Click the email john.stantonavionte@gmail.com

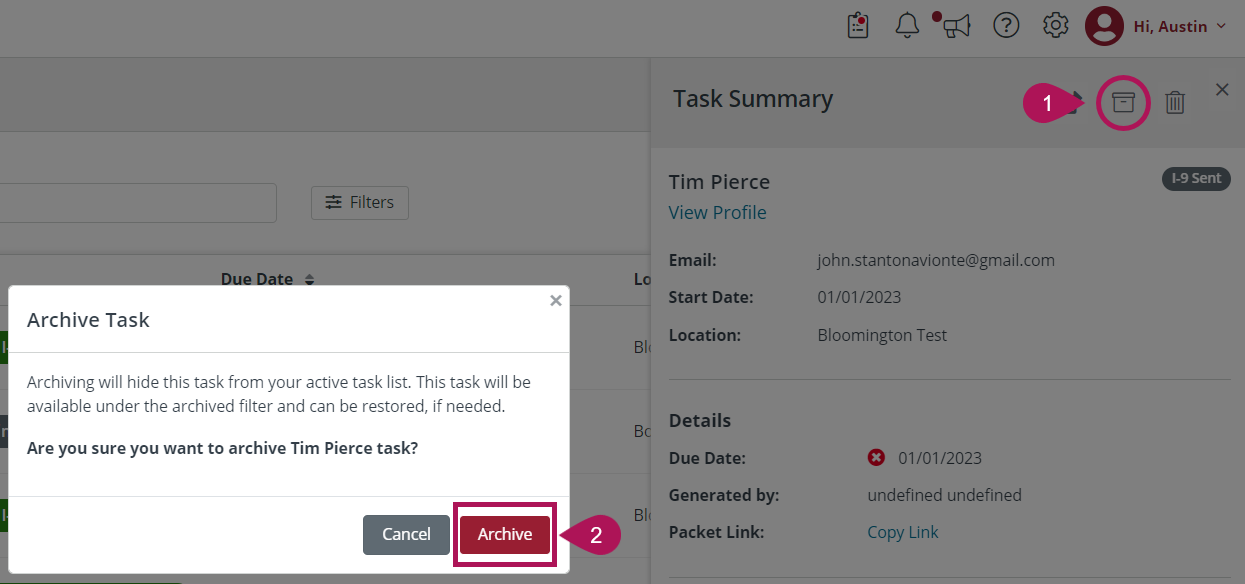click(936, 260)
